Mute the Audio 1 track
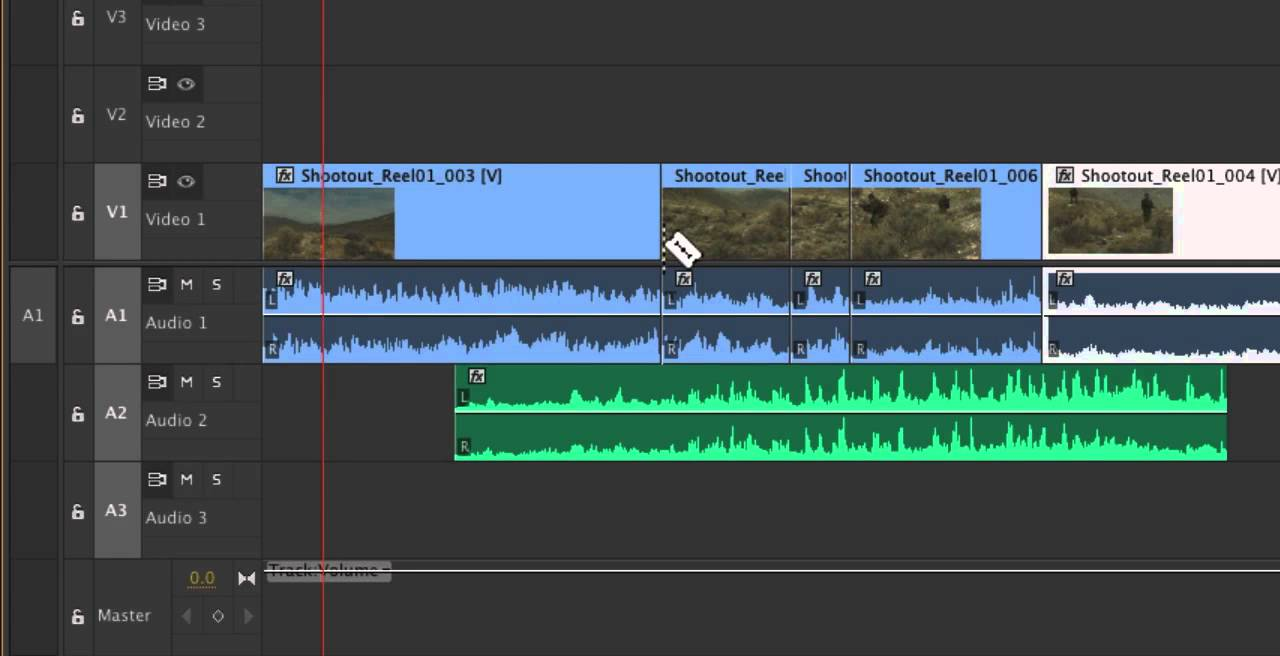The height and width of the screenshot is (656, 1280). [x=186, y=285]
